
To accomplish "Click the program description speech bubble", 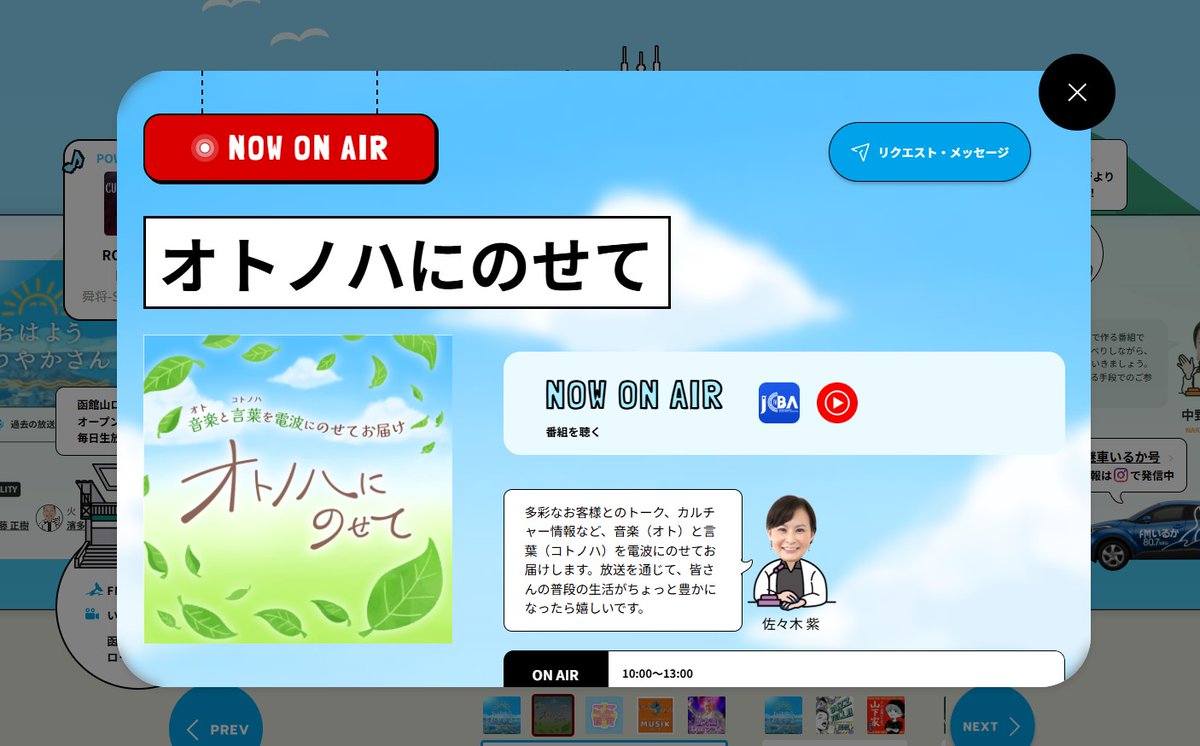I will pyautogui.click(x=623, y=560).
